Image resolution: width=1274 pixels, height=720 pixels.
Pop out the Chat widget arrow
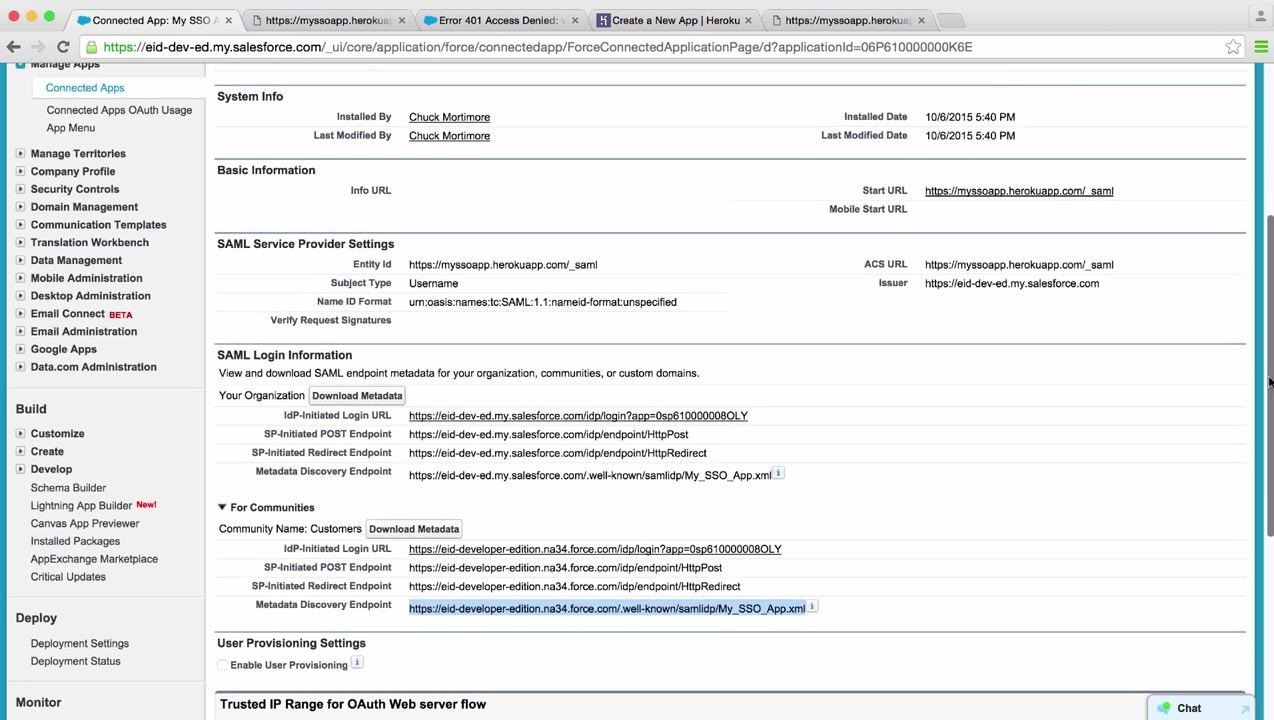click(x=1245, y=708)
